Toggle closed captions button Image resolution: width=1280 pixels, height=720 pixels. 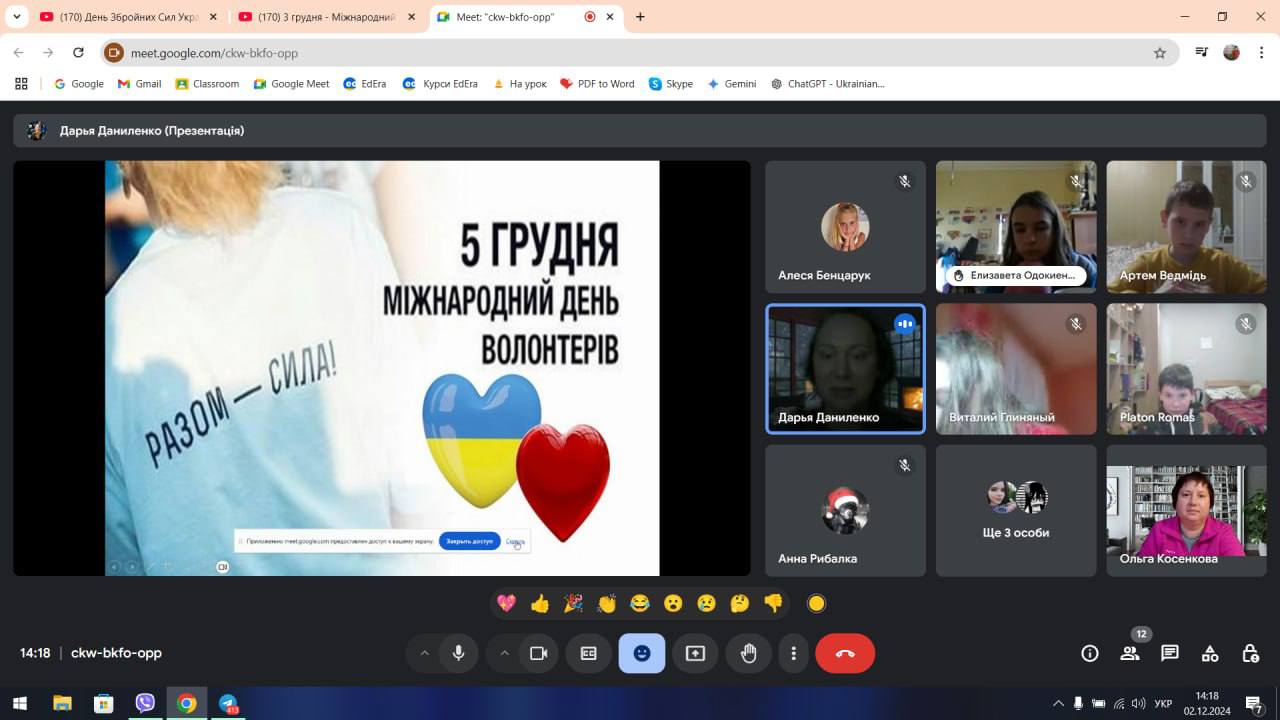click(x=588, y=653)
